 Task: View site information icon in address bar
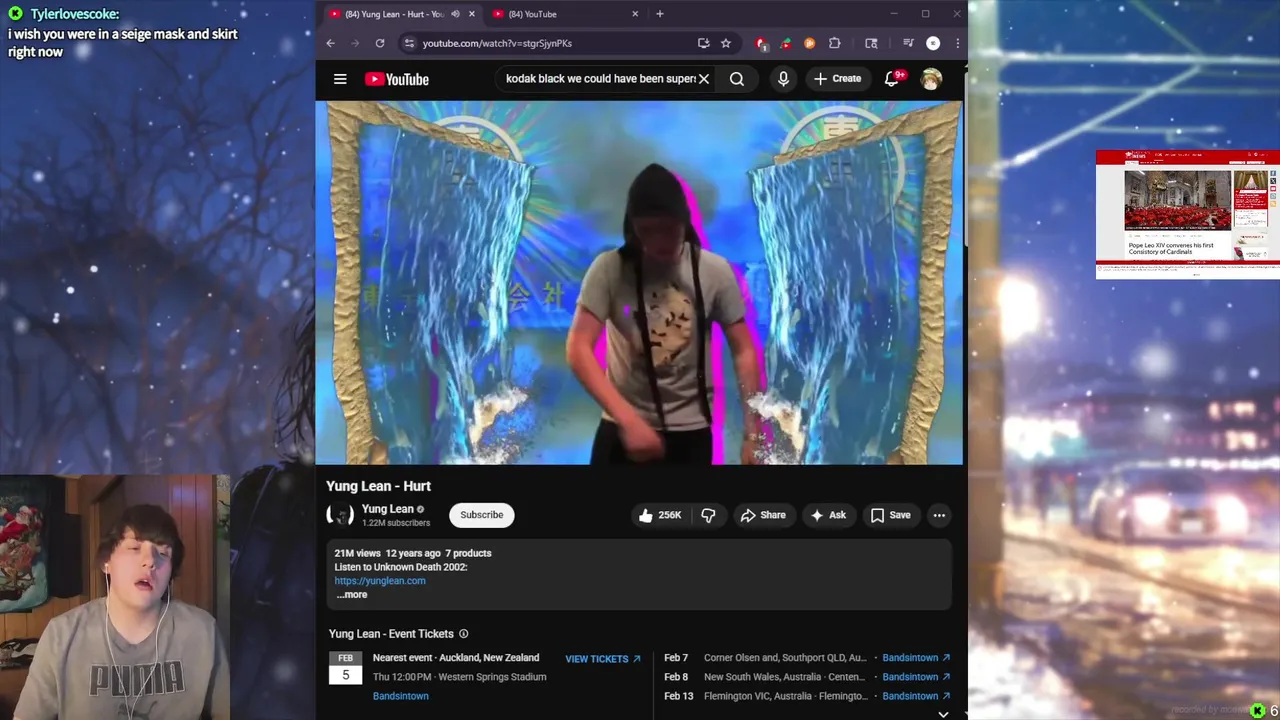pos(408,43)
